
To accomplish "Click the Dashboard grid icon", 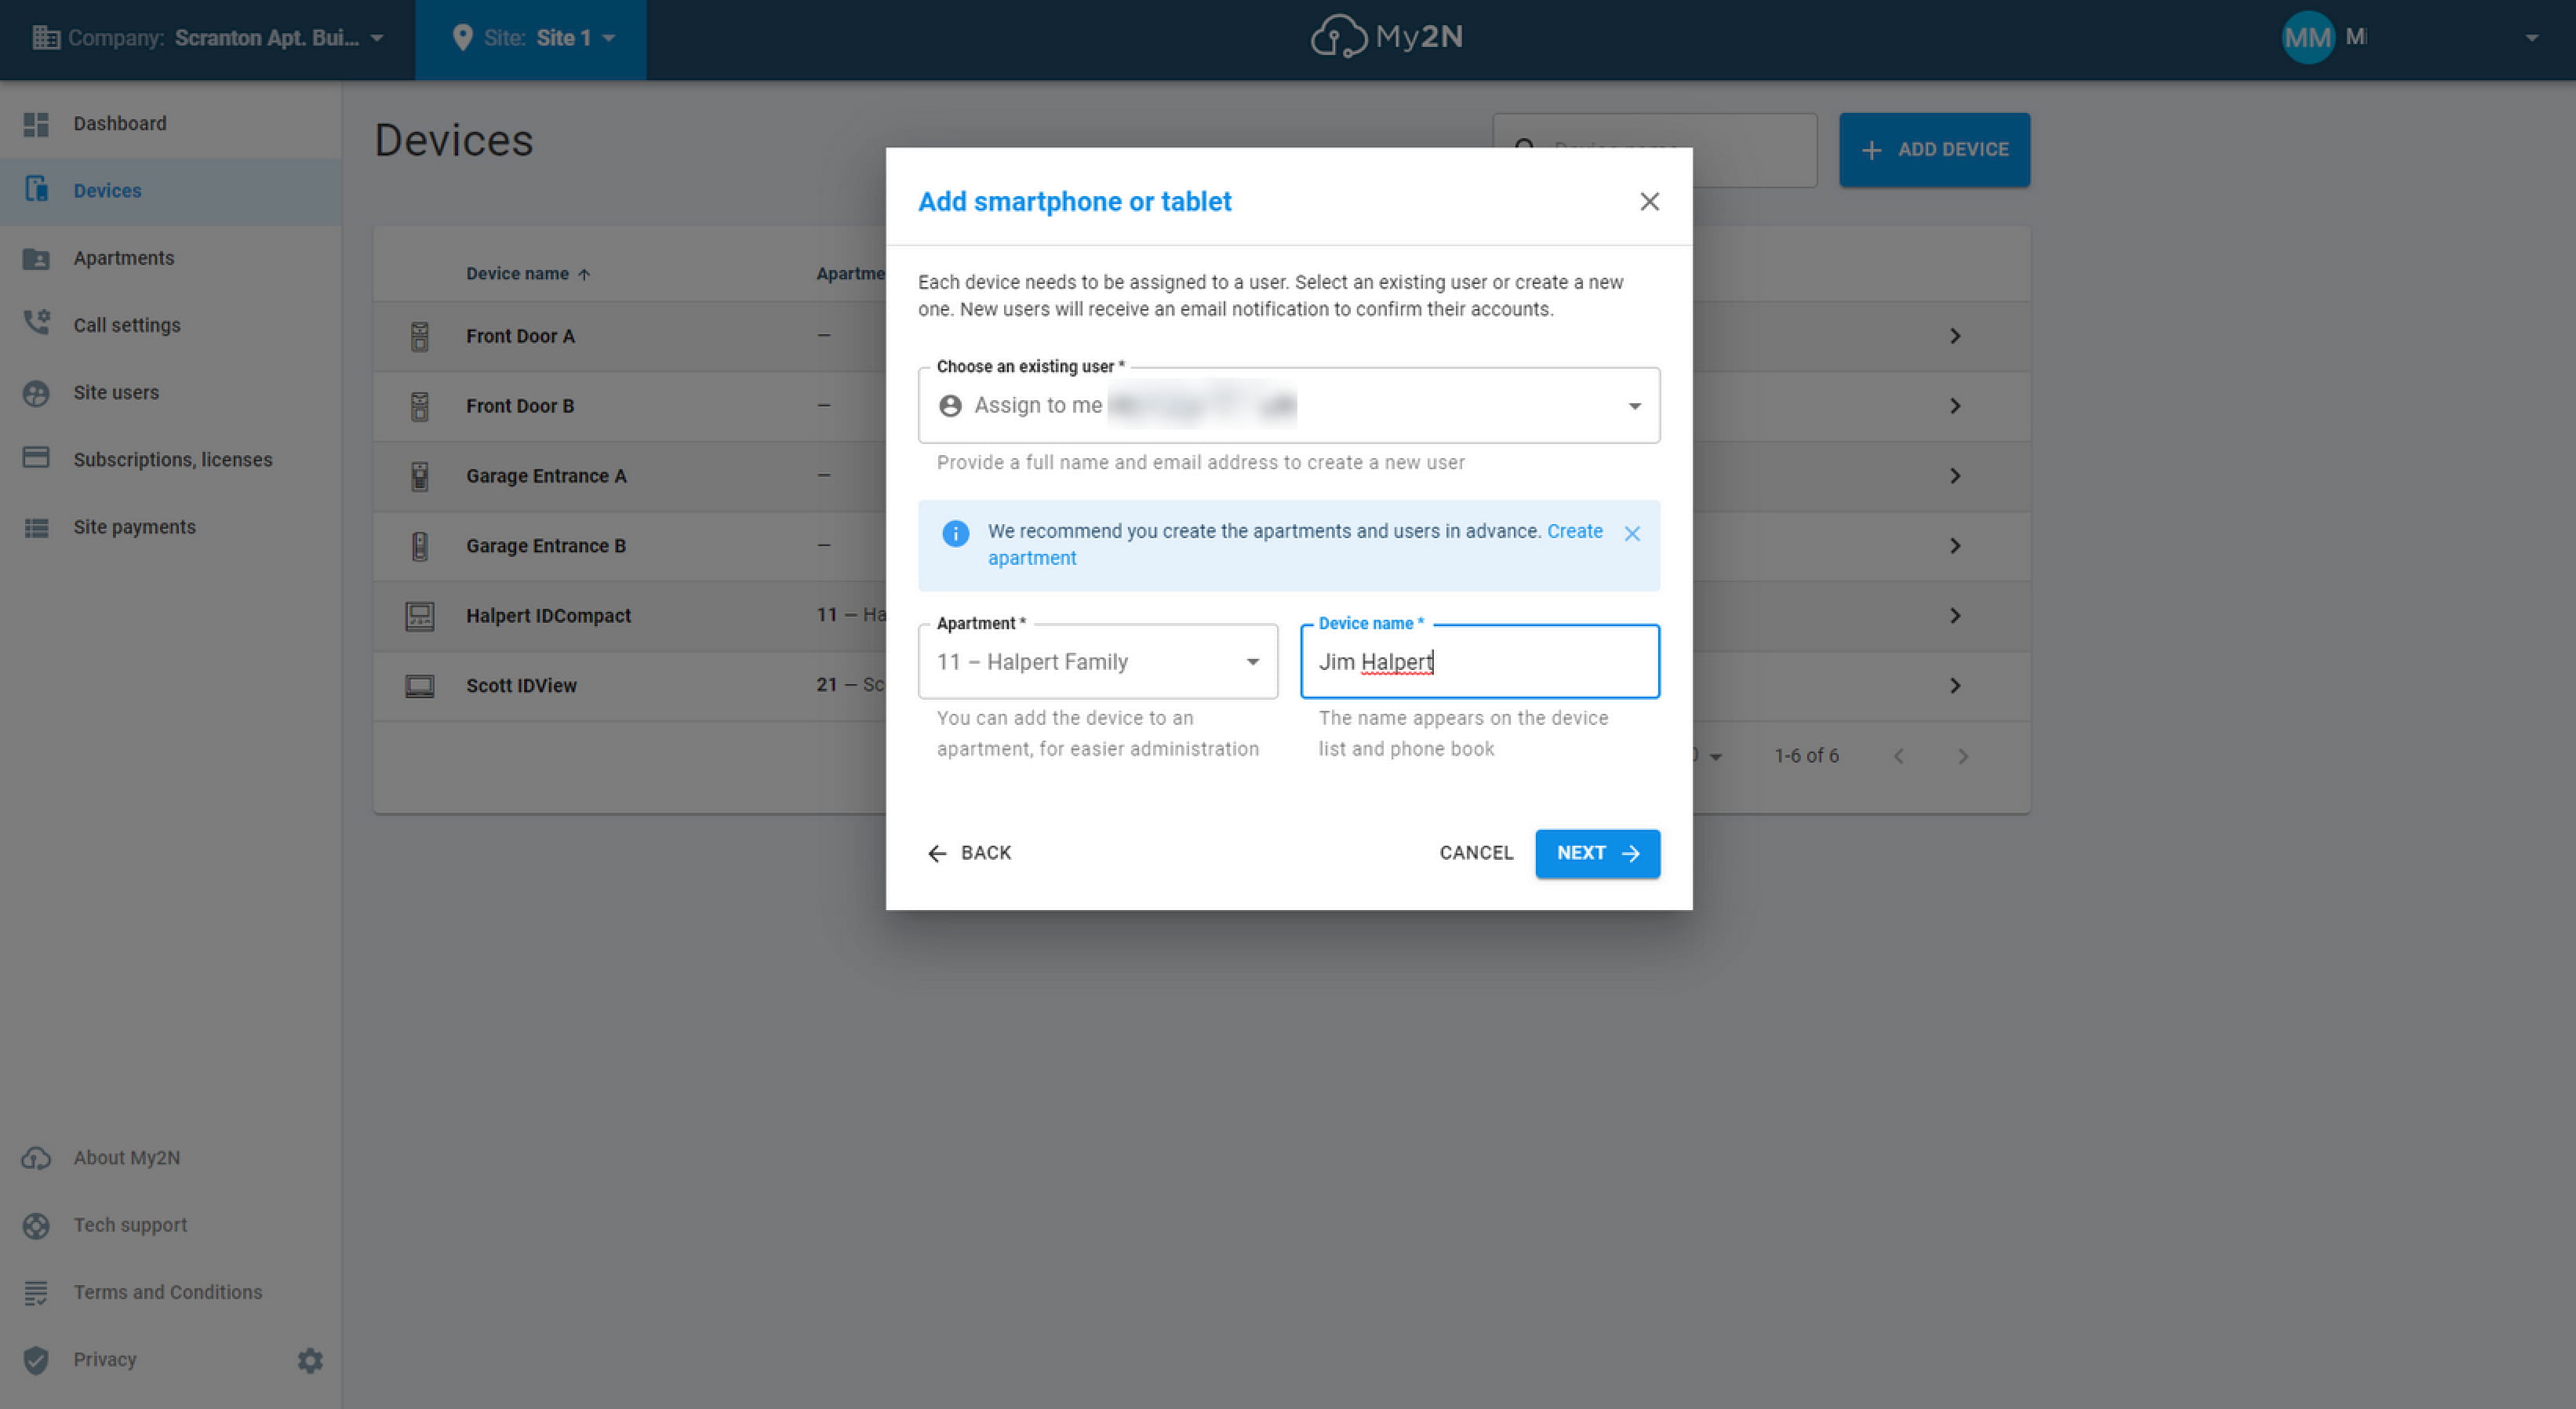I will (x=36, y=124).
